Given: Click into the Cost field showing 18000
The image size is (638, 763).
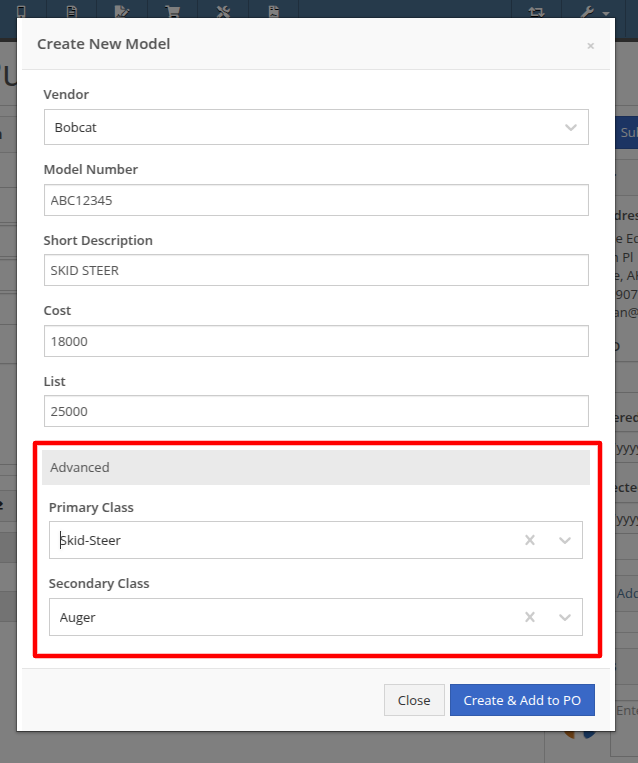Looking at the screenshot, I should pyautogui.click(x=316, y=341).
